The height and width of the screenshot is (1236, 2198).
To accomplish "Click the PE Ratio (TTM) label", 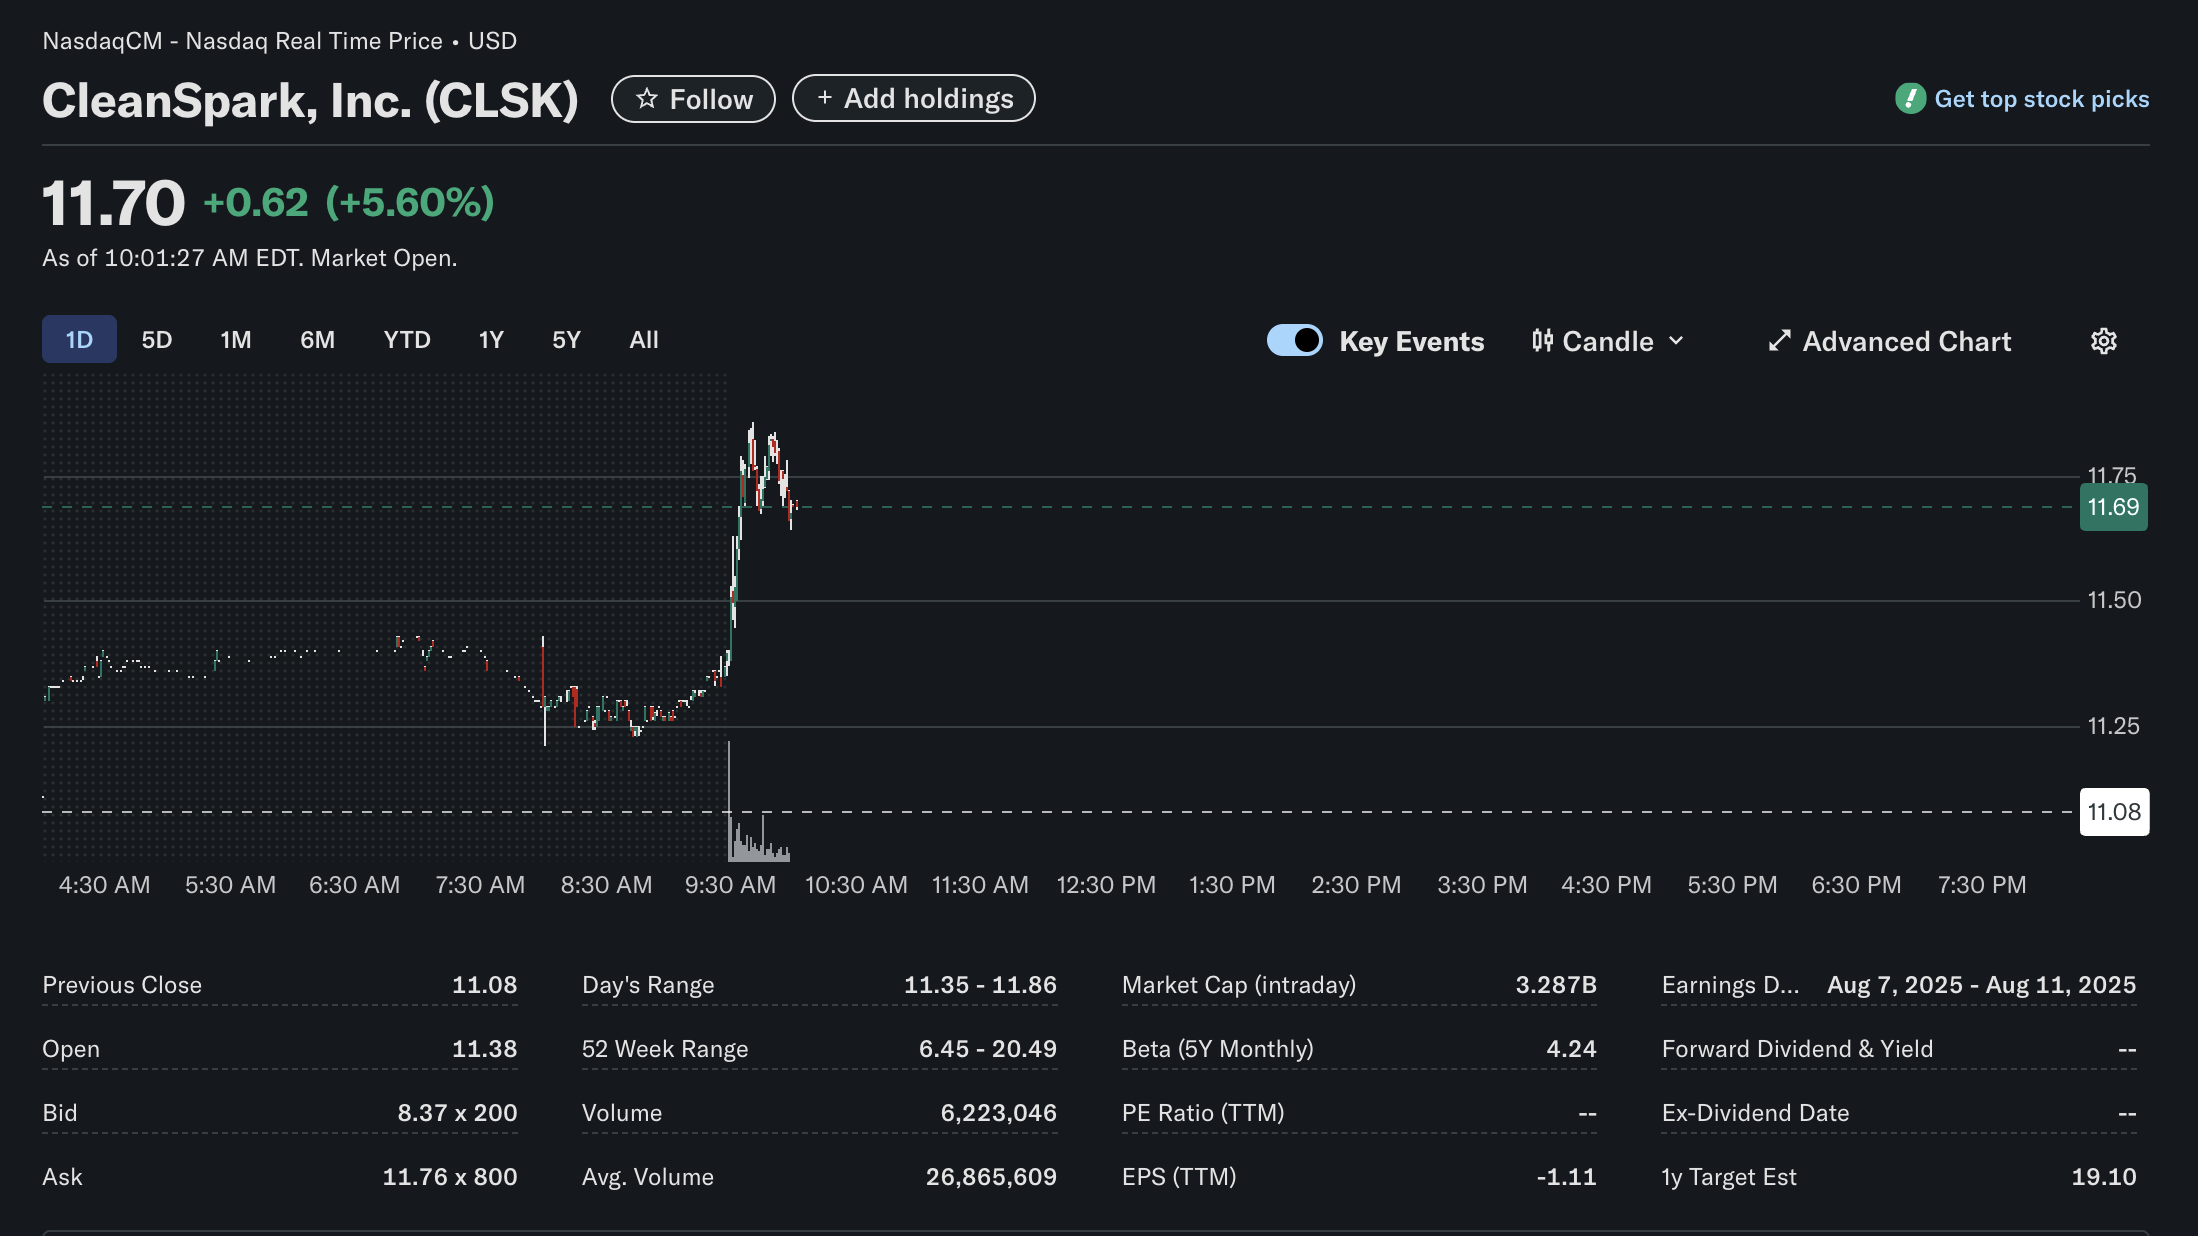I will click(1203, 1113).
